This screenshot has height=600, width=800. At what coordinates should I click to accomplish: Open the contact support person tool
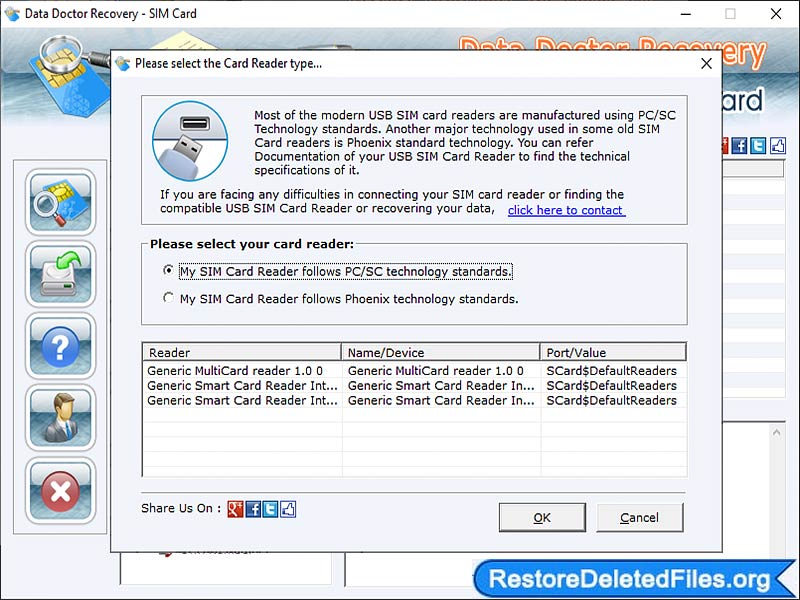tap(60, 417)
